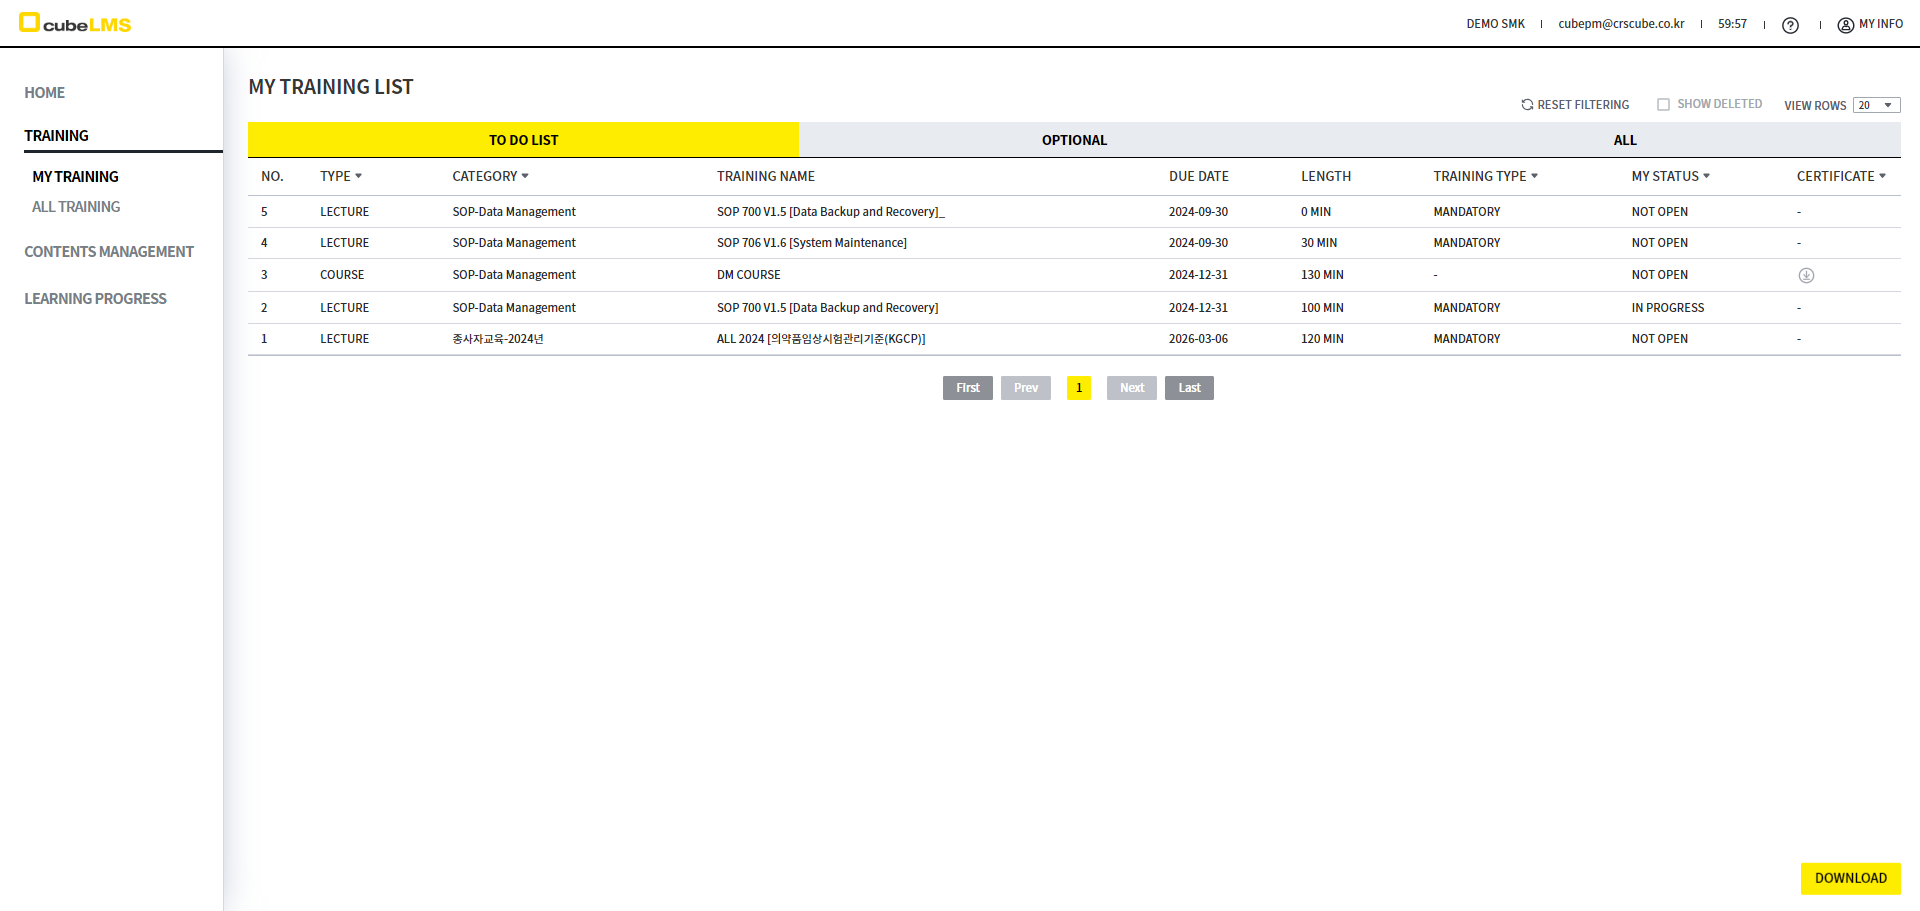Download certificate for DM COURSE
The width and height of the screenshot is (1920, 911).
[1806, 275]
